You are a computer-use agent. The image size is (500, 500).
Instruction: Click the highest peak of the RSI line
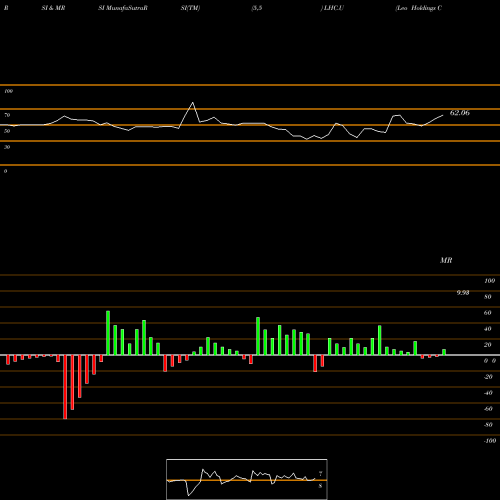pos(193,103)
